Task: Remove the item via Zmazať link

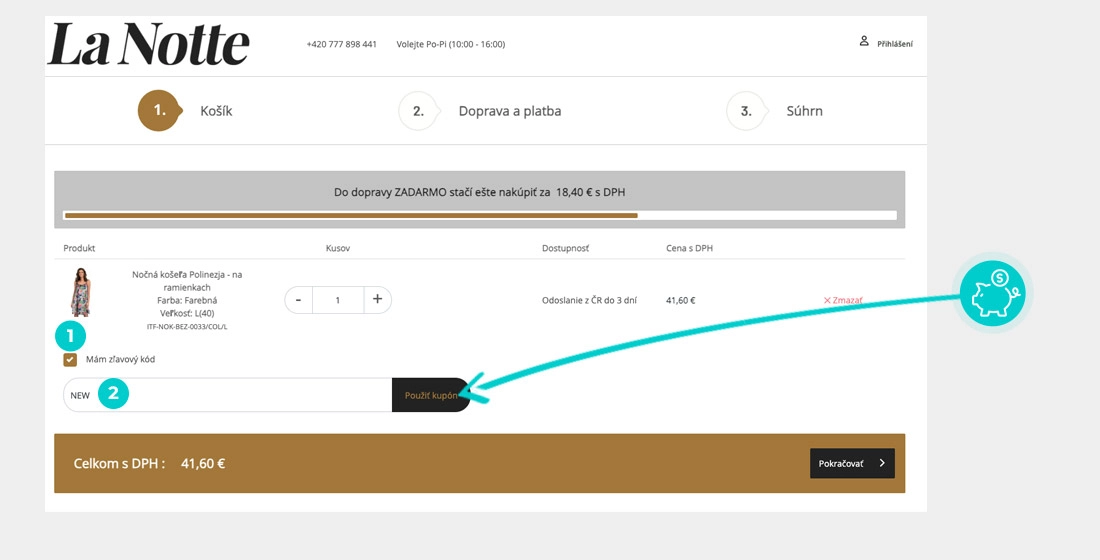Action: 843,300
